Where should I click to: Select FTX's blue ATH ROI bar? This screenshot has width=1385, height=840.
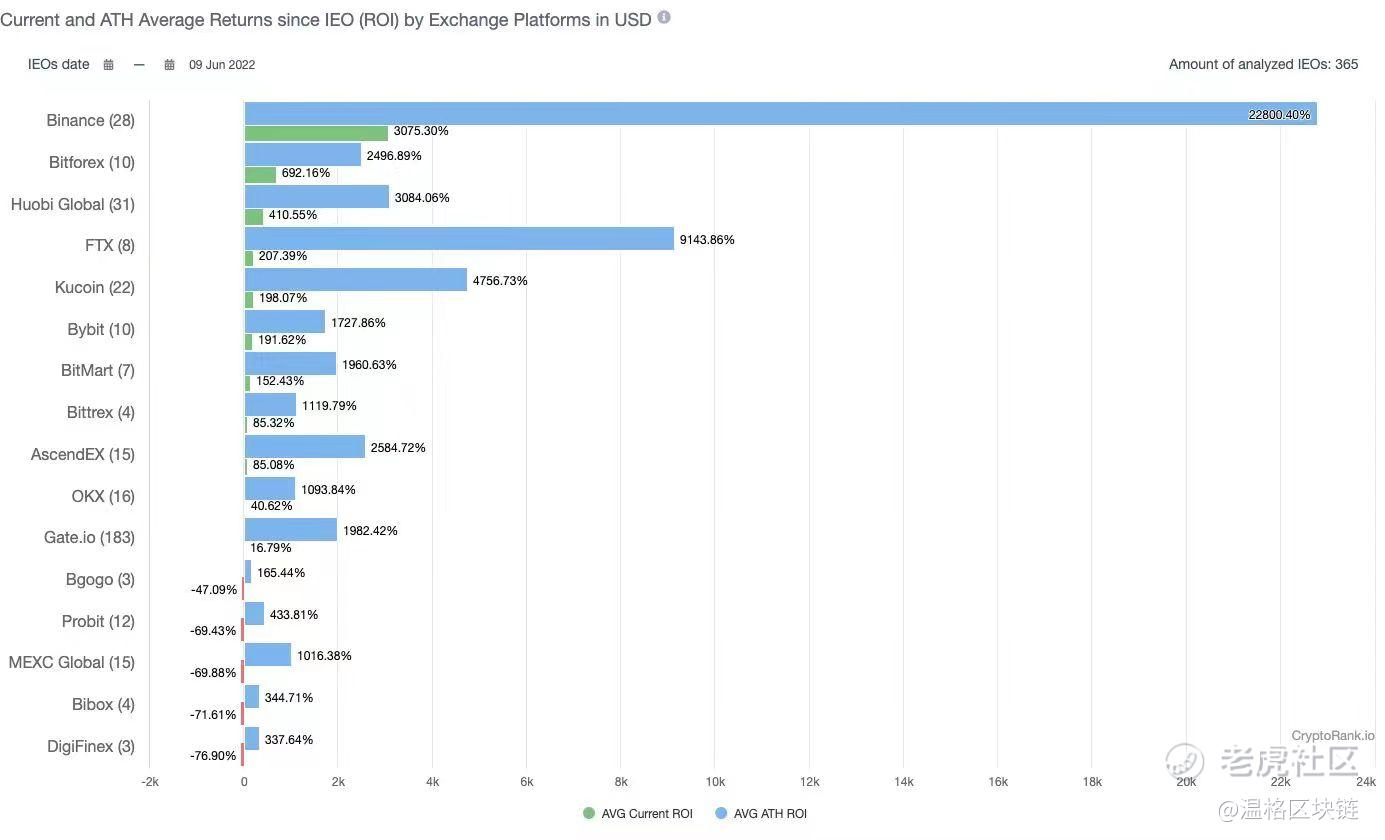pyautogui.click(x=459, y=239)
